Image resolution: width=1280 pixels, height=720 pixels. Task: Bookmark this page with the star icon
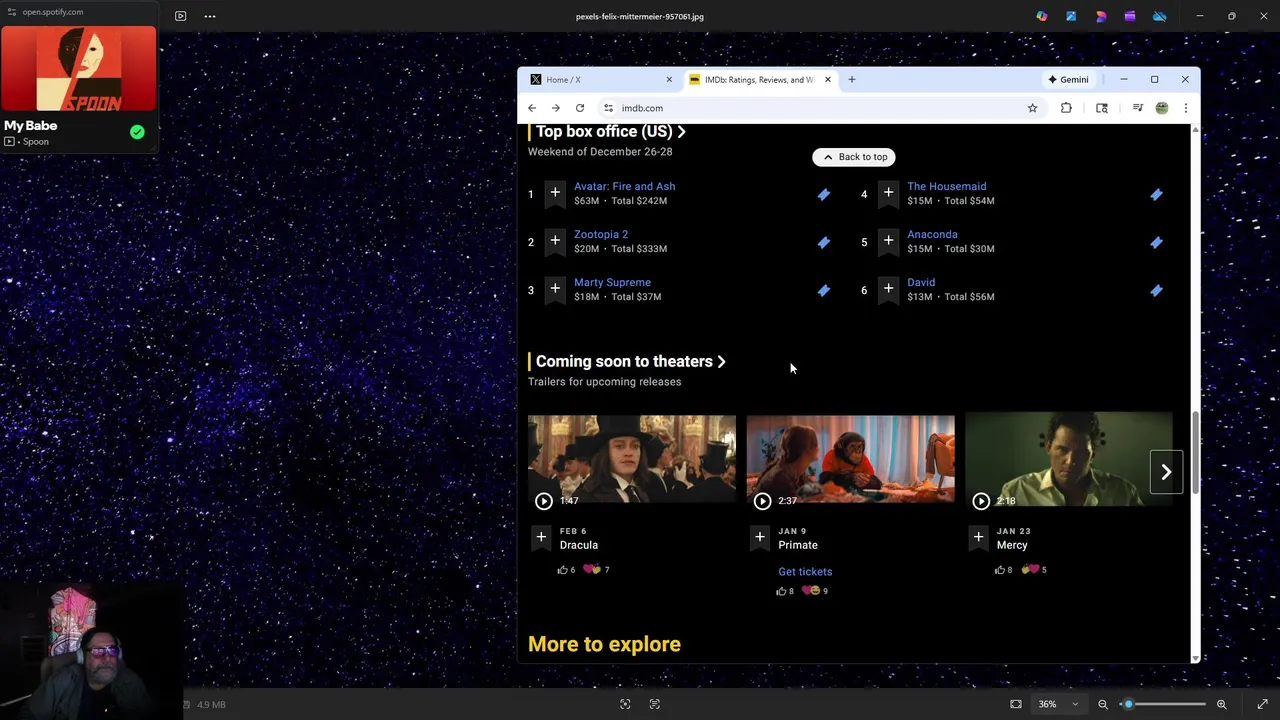click(1032, 108)
